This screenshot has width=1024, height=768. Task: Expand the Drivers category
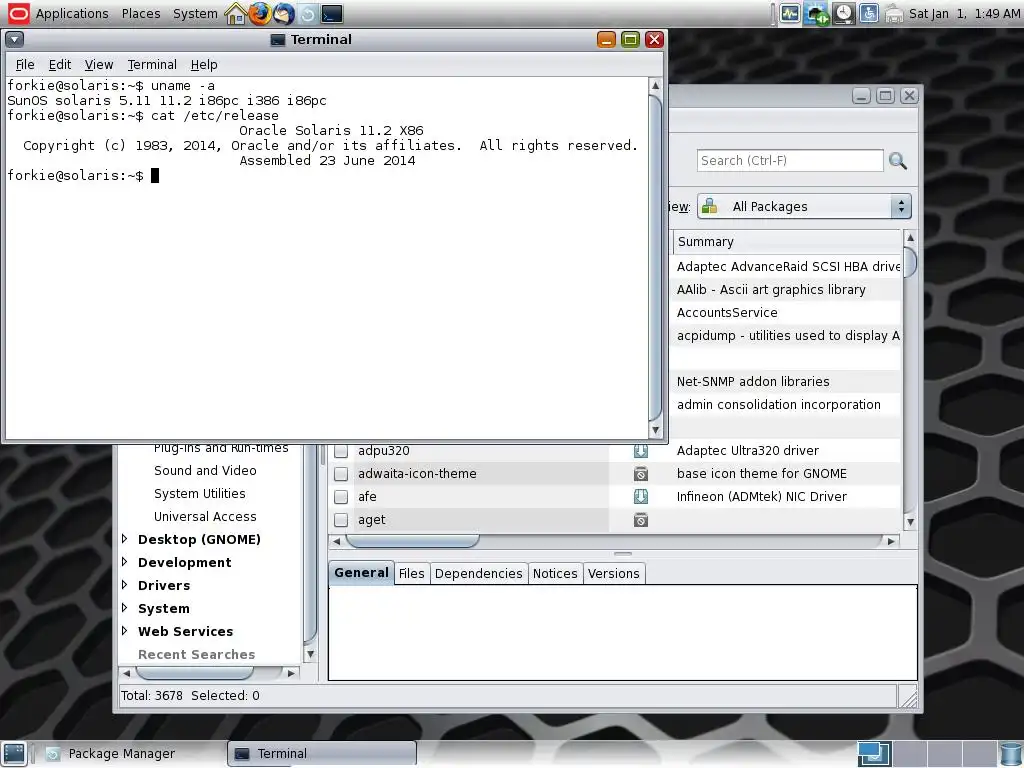(125, 584)
